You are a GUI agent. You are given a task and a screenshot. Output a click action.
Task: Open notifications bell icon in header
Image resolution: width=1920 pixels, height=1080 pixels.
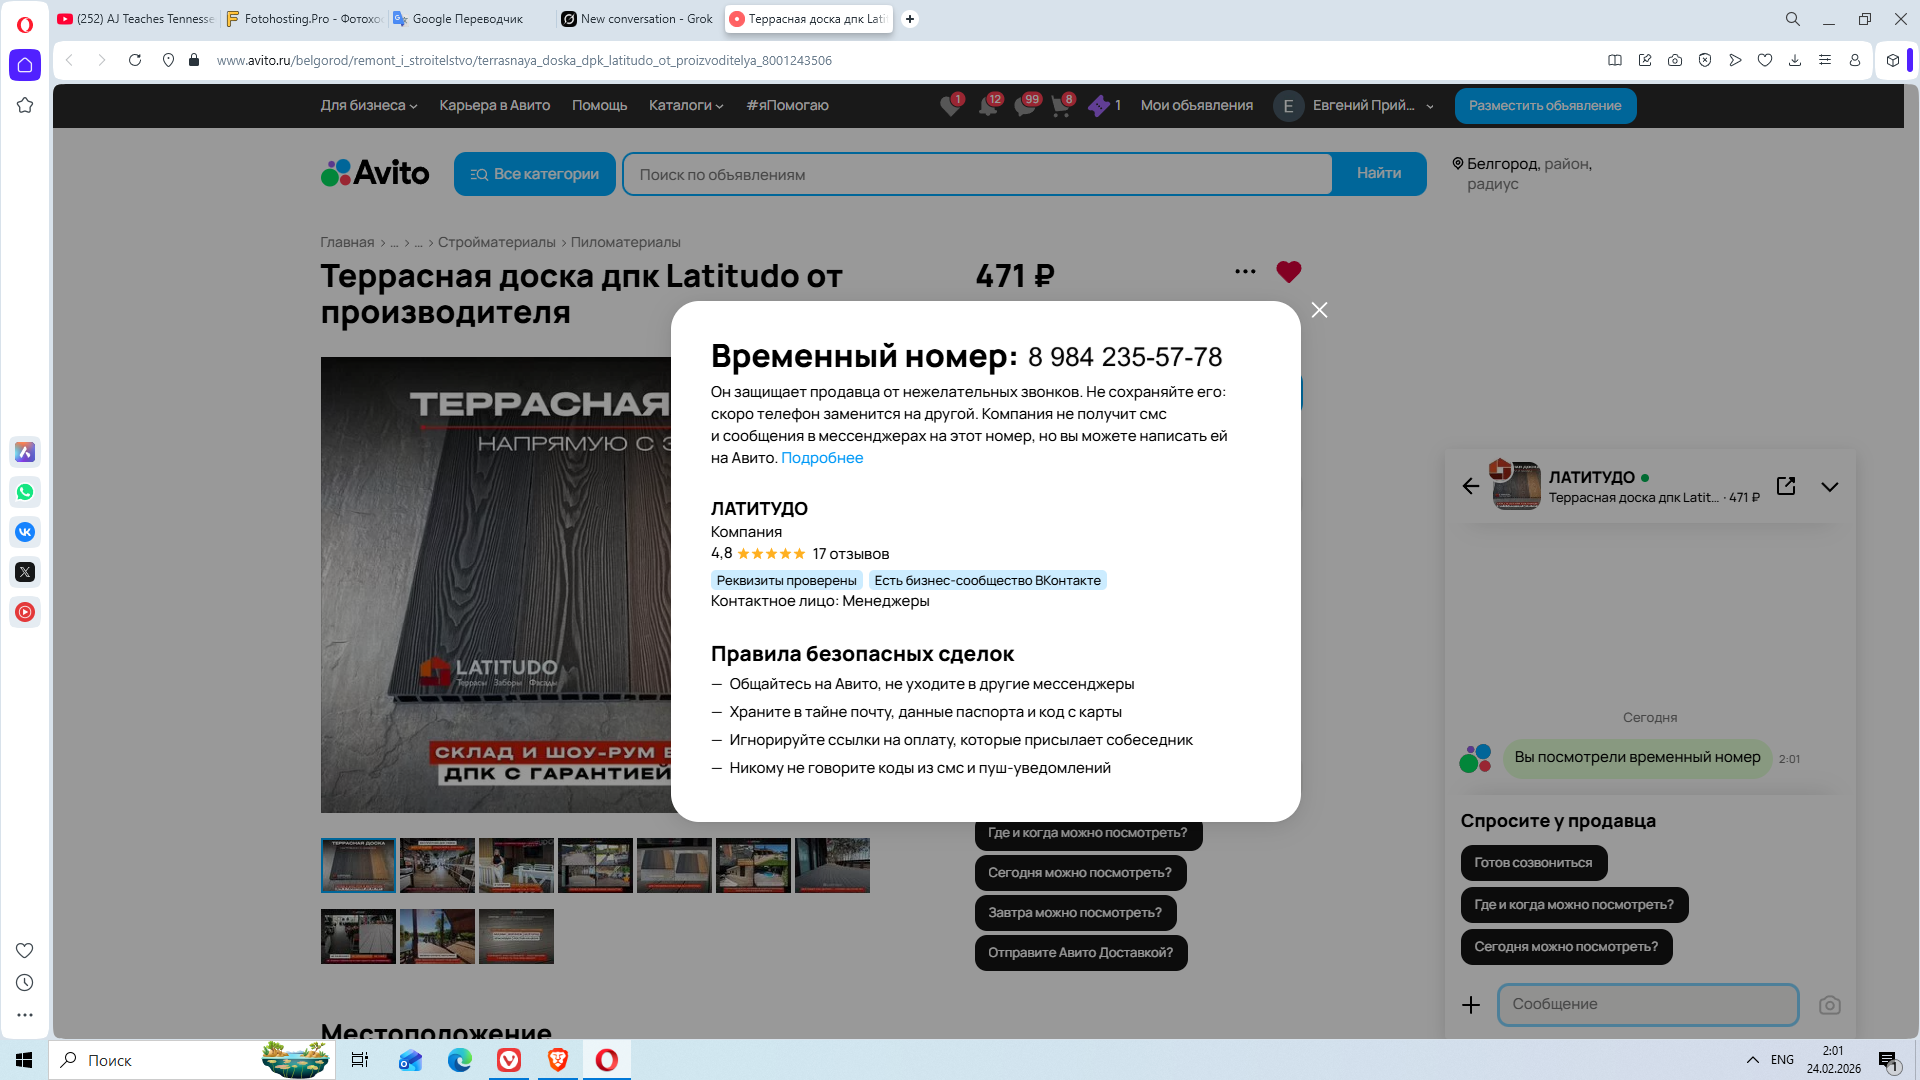[x=988, y=106]
